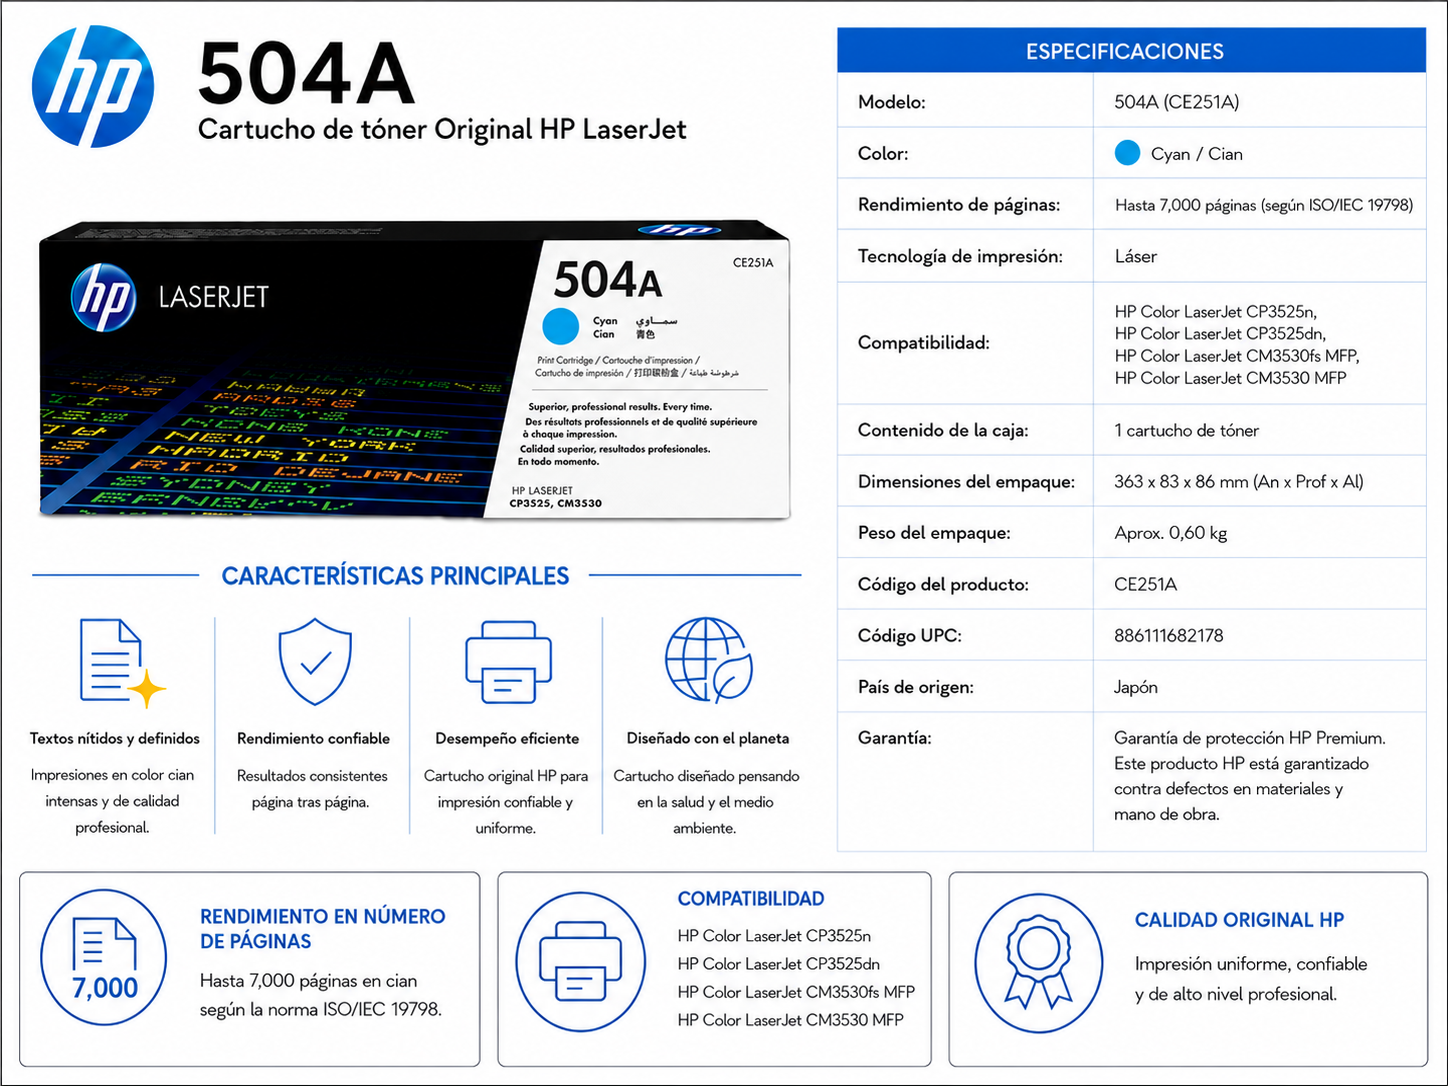Click the large 504A title text
Image resolution: width=1448 pixels, height=1086 pixels.
(x=306, y=73)
